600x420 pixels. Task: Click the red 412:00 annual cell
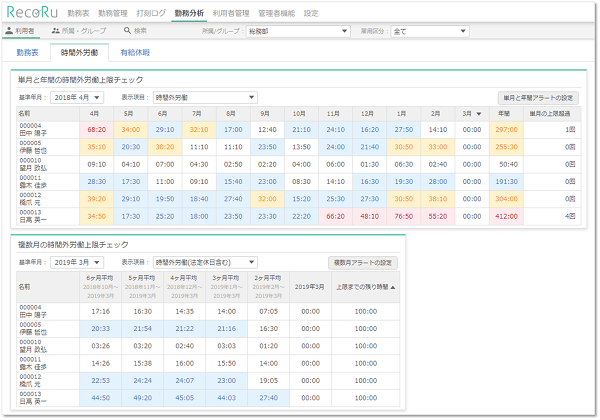[x=506, y=216]
